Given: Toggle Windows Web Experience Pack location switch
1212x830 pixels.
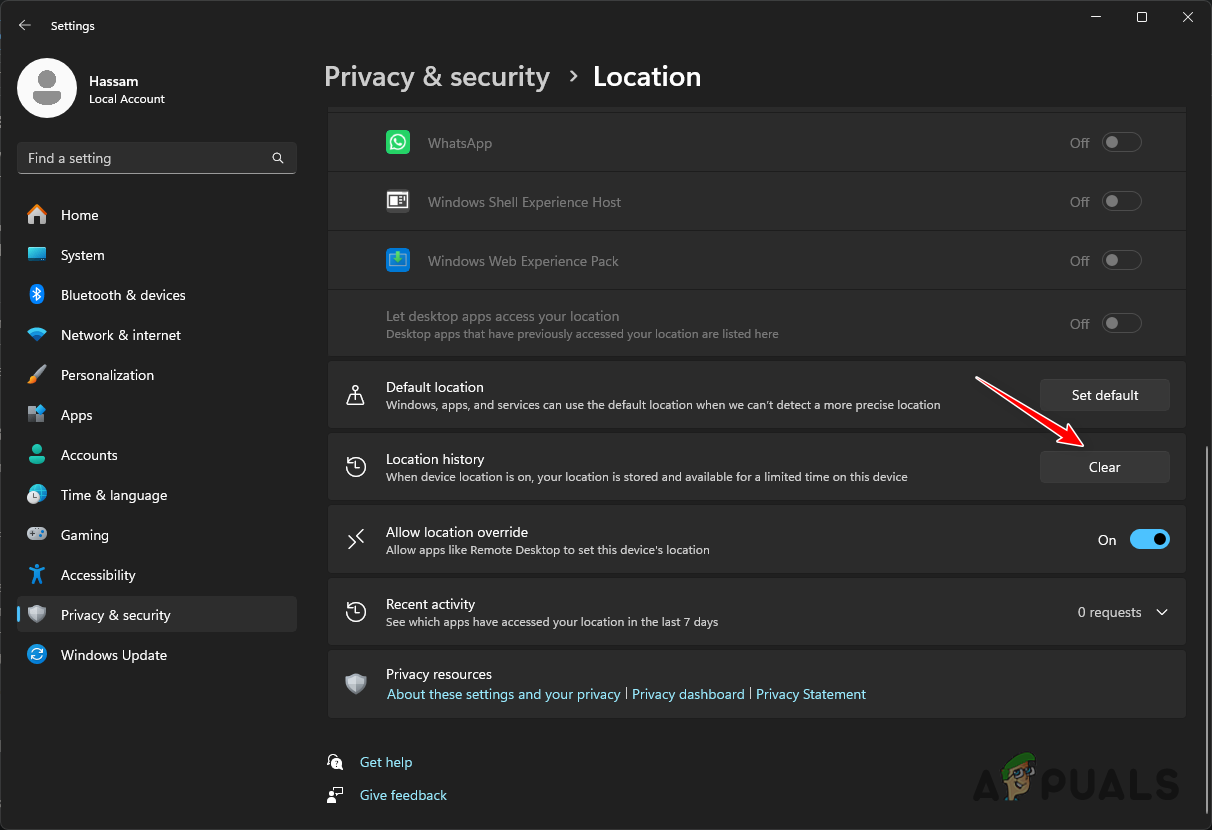Looking at the screenshot, I should pyautogui.click(x=1121, y=260).
